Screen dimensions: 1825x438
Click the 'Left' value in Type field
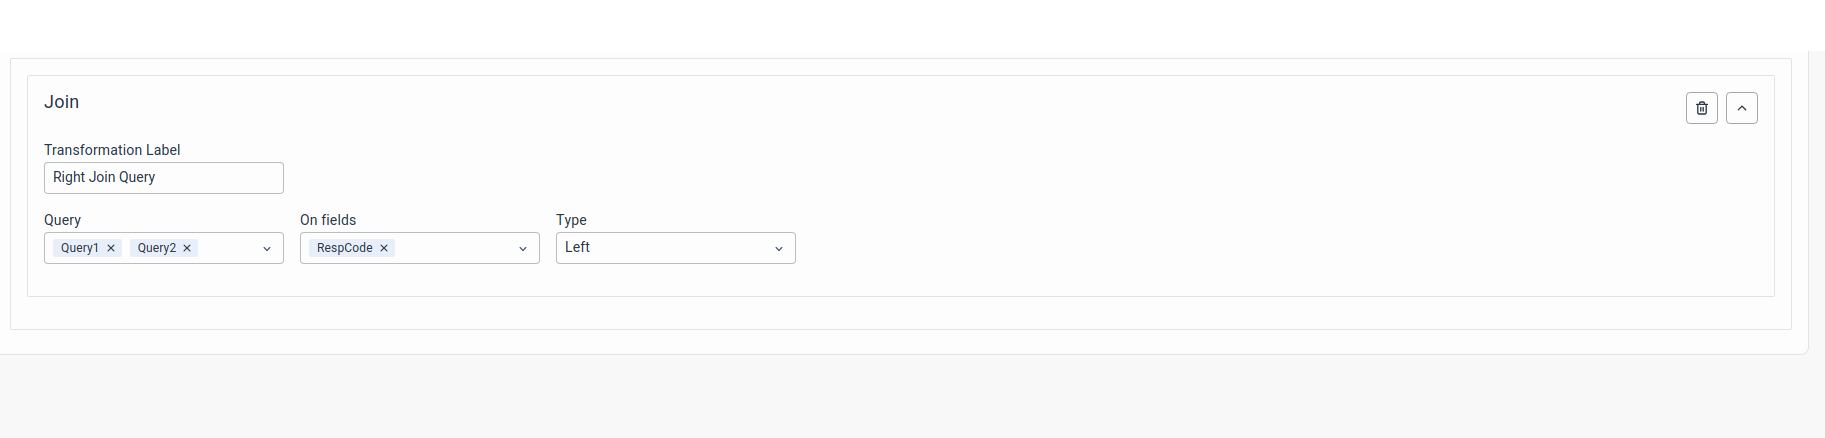578,247
